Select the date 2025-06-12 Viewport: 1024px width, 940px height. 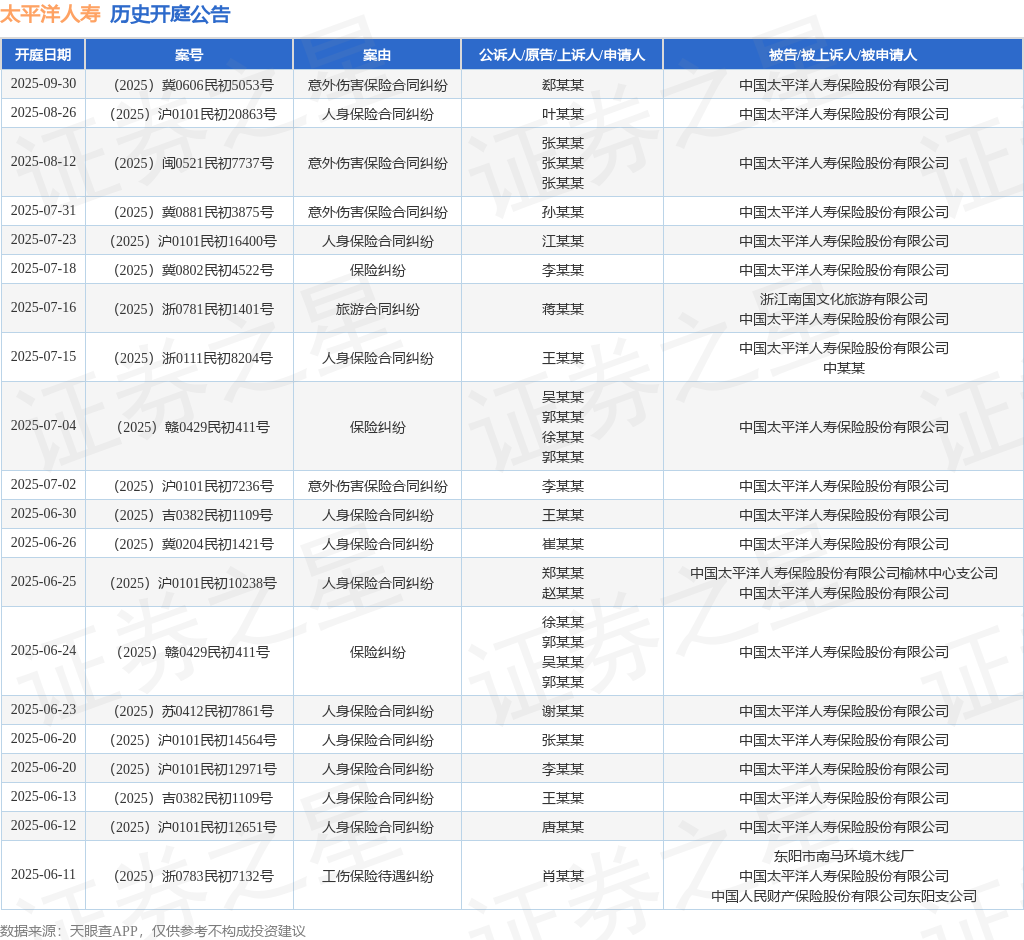43,826
